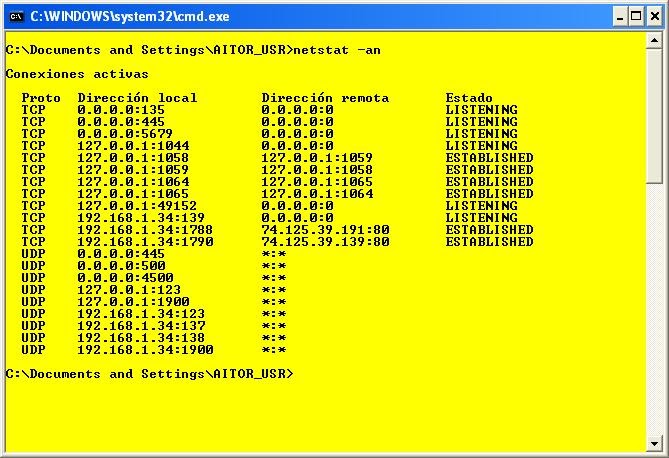Click local address 0.0.0.0:5679

pos(125,134)
